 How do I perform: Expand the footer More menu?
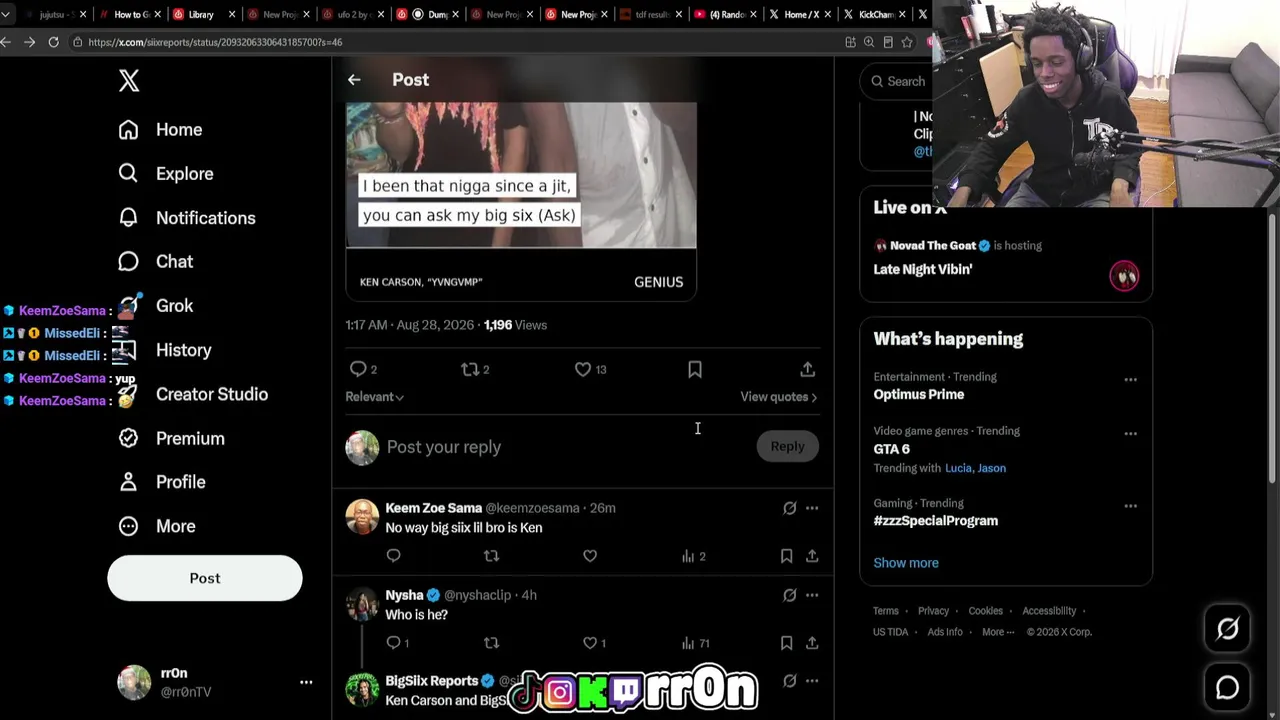point(998,632)
